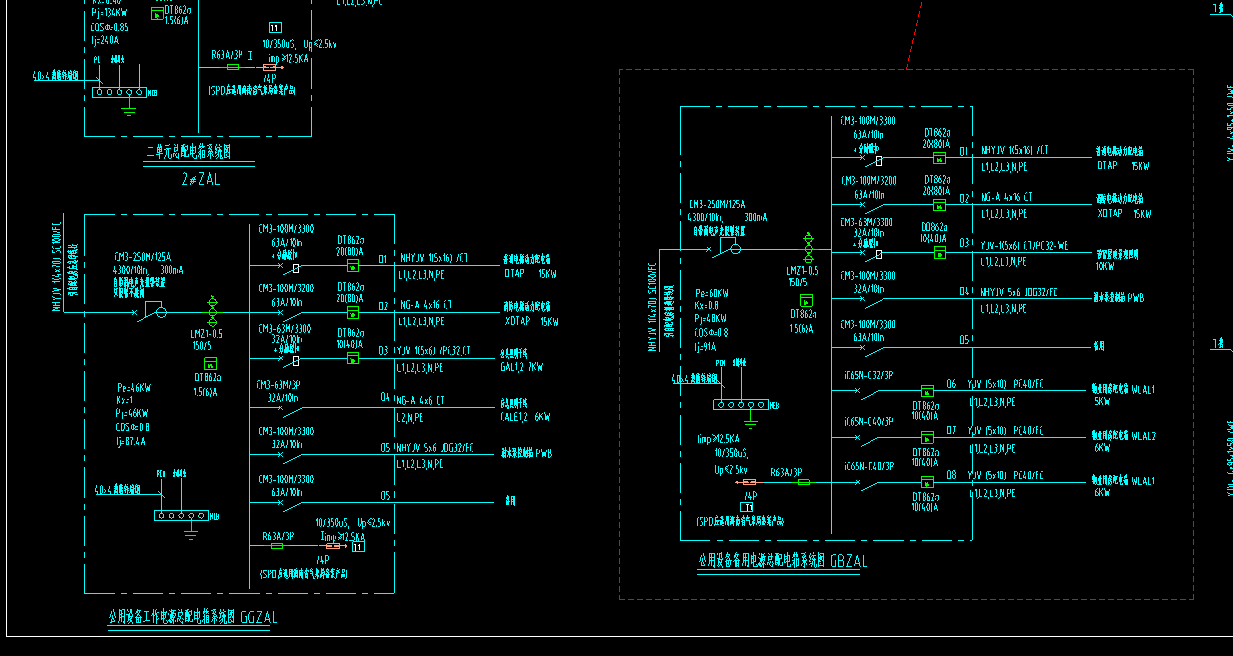Click the Ij=87.4A current value
The width and height of the screenshot is (1233, 656).
pos(132,440)
